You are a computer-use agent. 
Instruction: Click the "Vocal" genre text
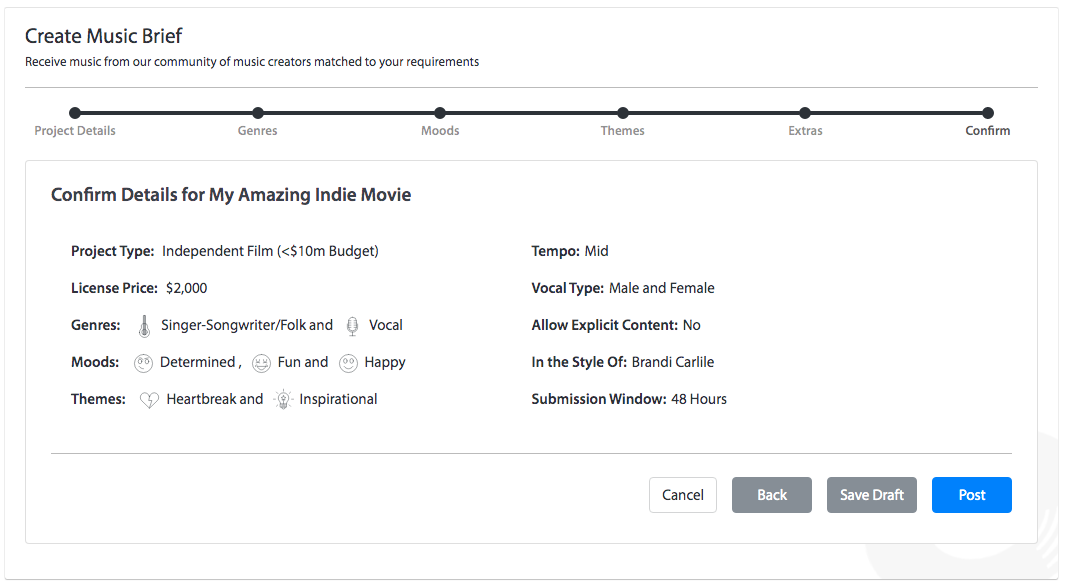[x=385, y=325]
